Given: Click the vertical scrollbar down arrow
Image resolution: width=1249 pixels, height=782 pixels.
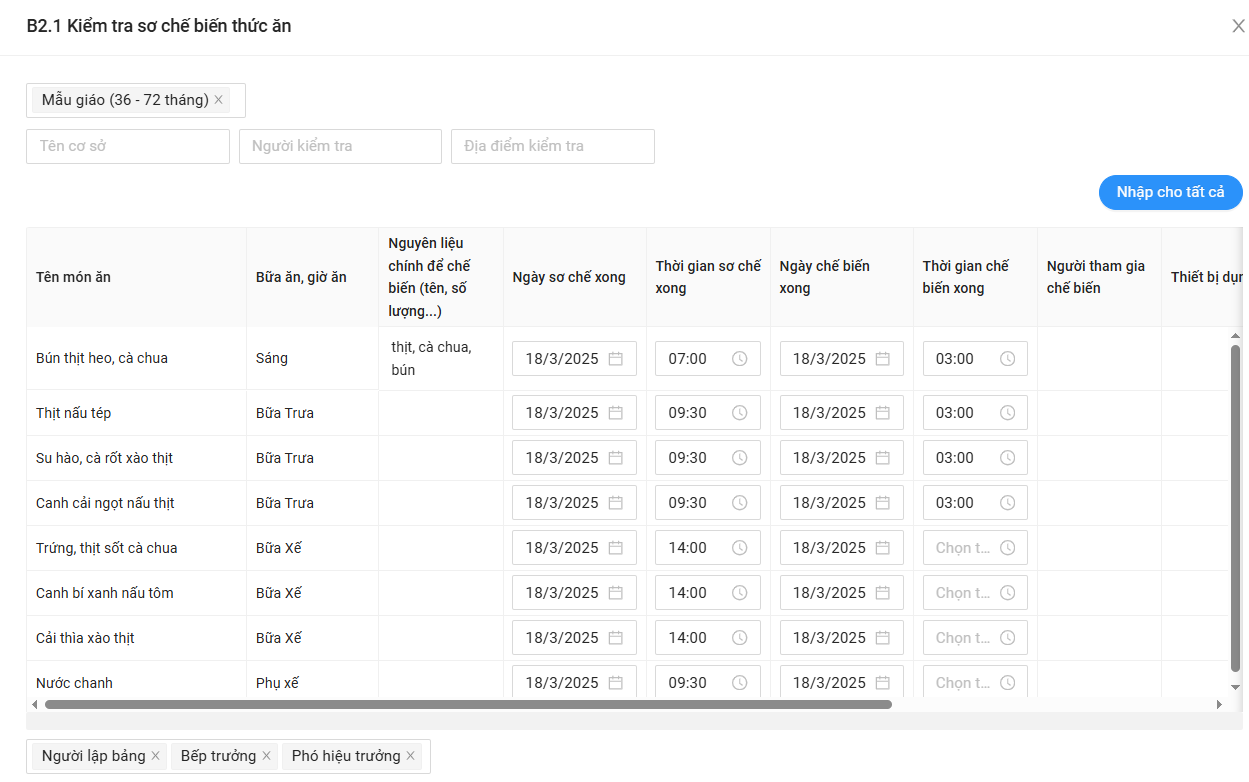Looking at the screenshot, I should tap(1235, 687).
